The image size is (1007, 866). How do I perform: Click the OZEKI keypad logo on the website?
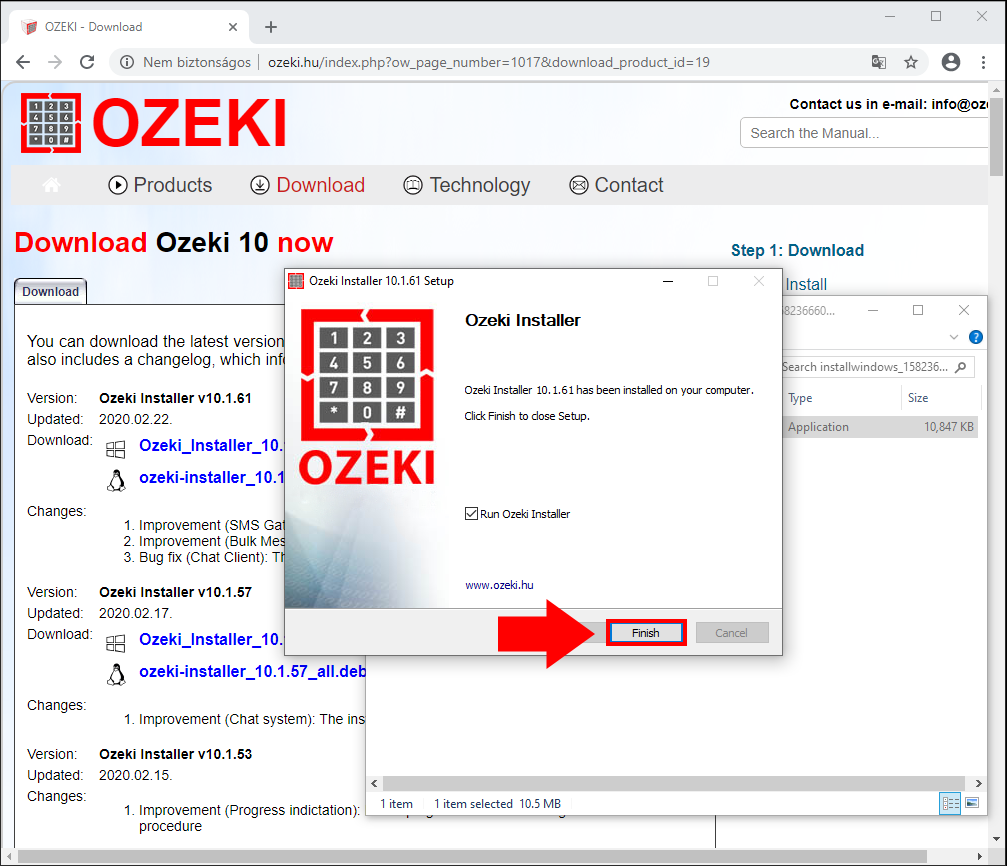click(x=51, y=123)
